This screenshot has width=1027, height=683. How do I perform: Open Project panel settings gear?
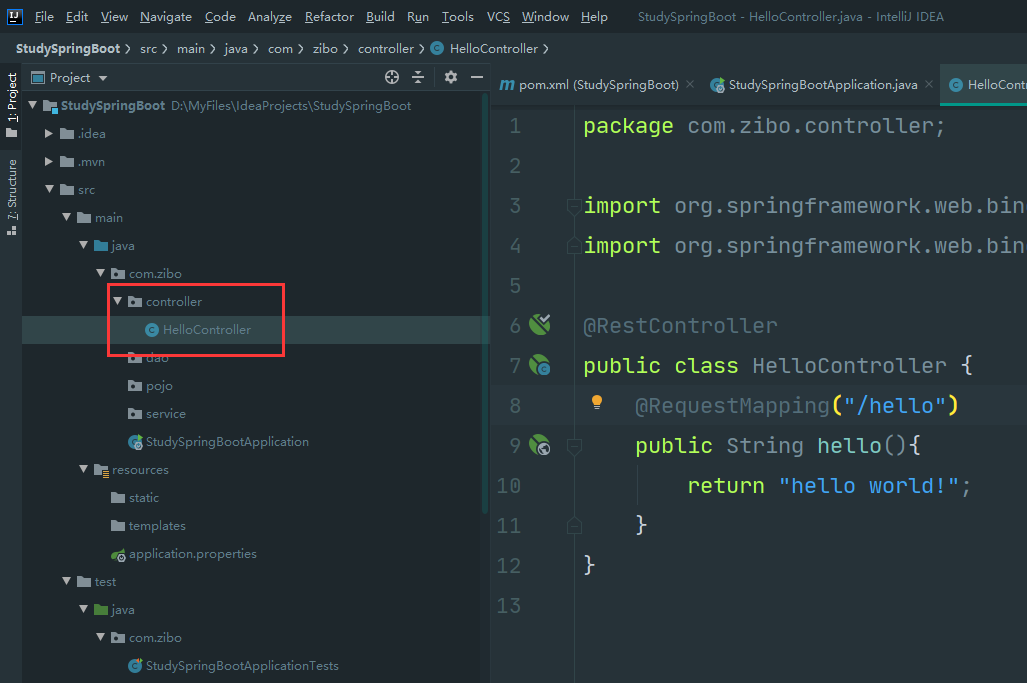point(451,77)
